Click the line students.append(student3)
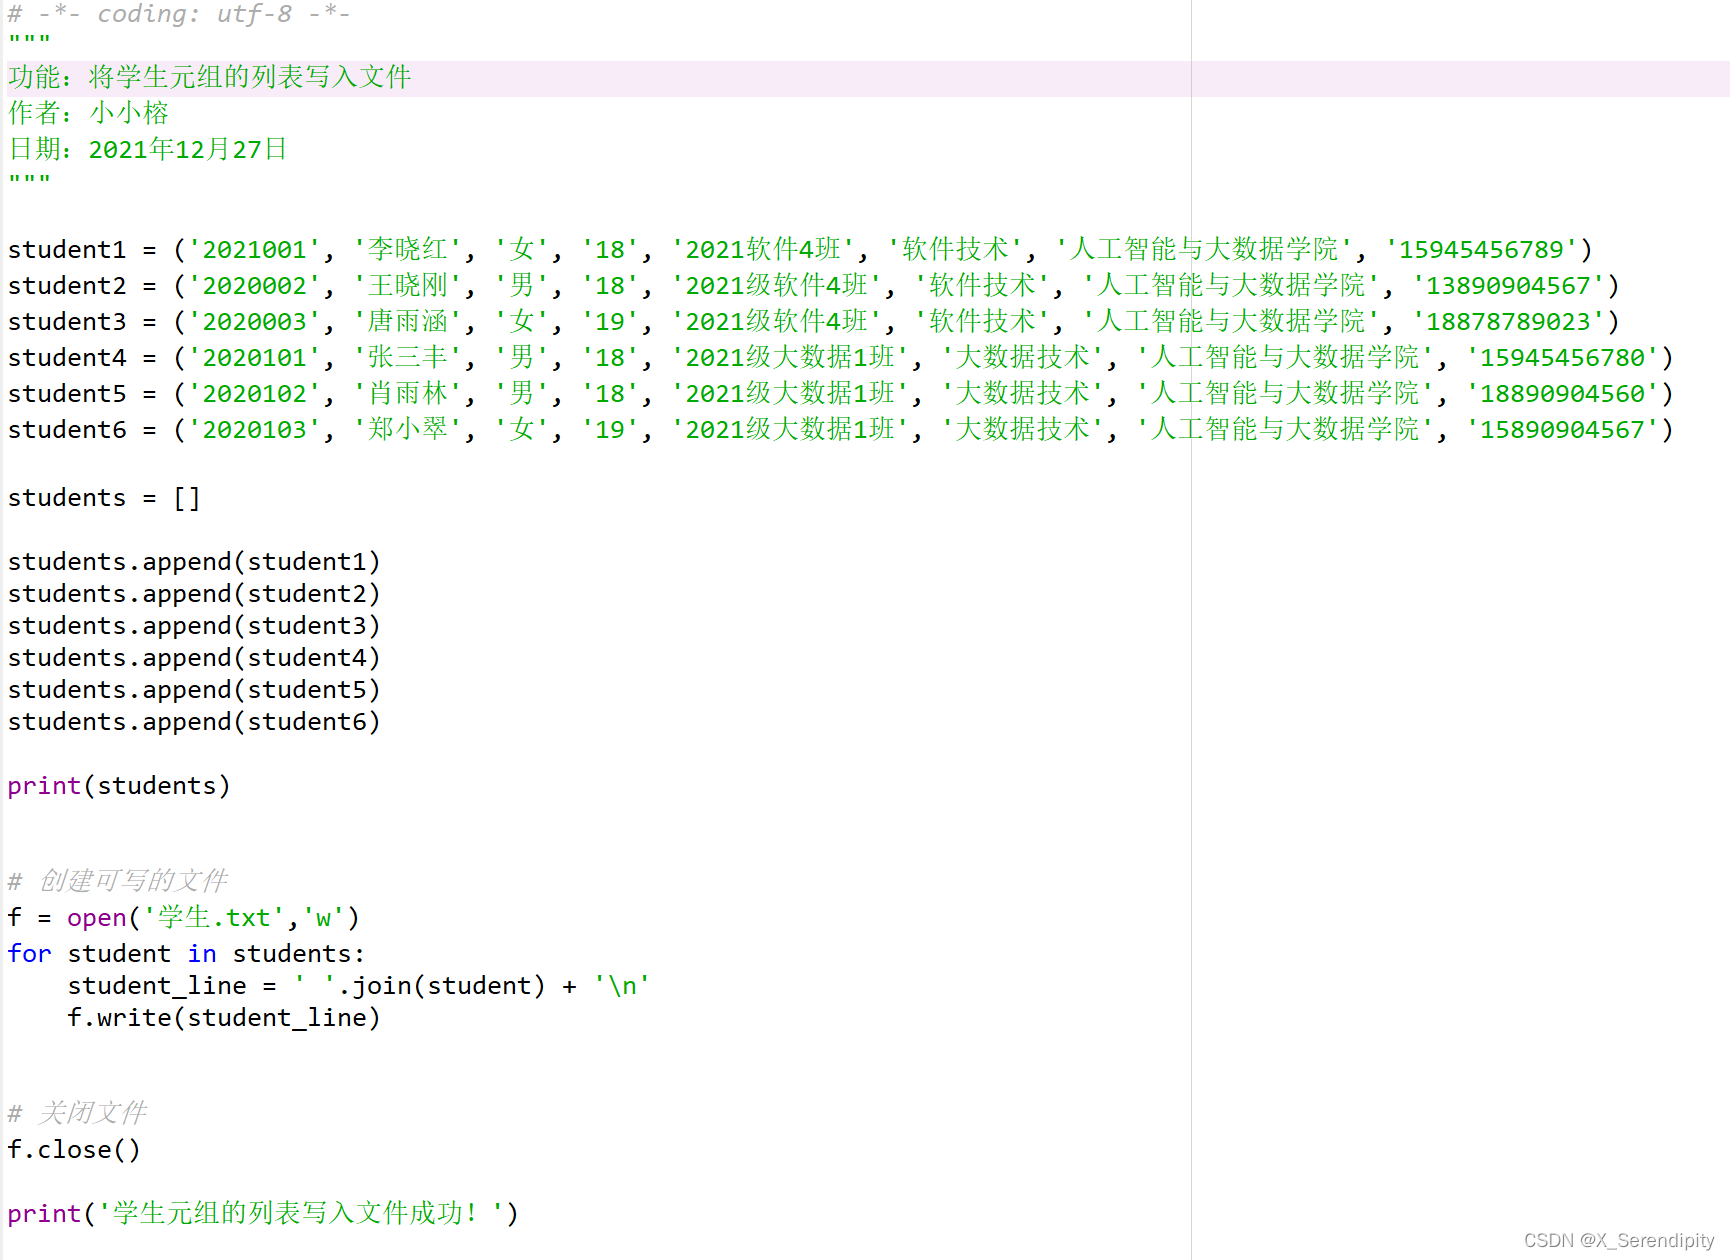The width and height of the screenshot is (1730, 1260). [x=194, y=625]
